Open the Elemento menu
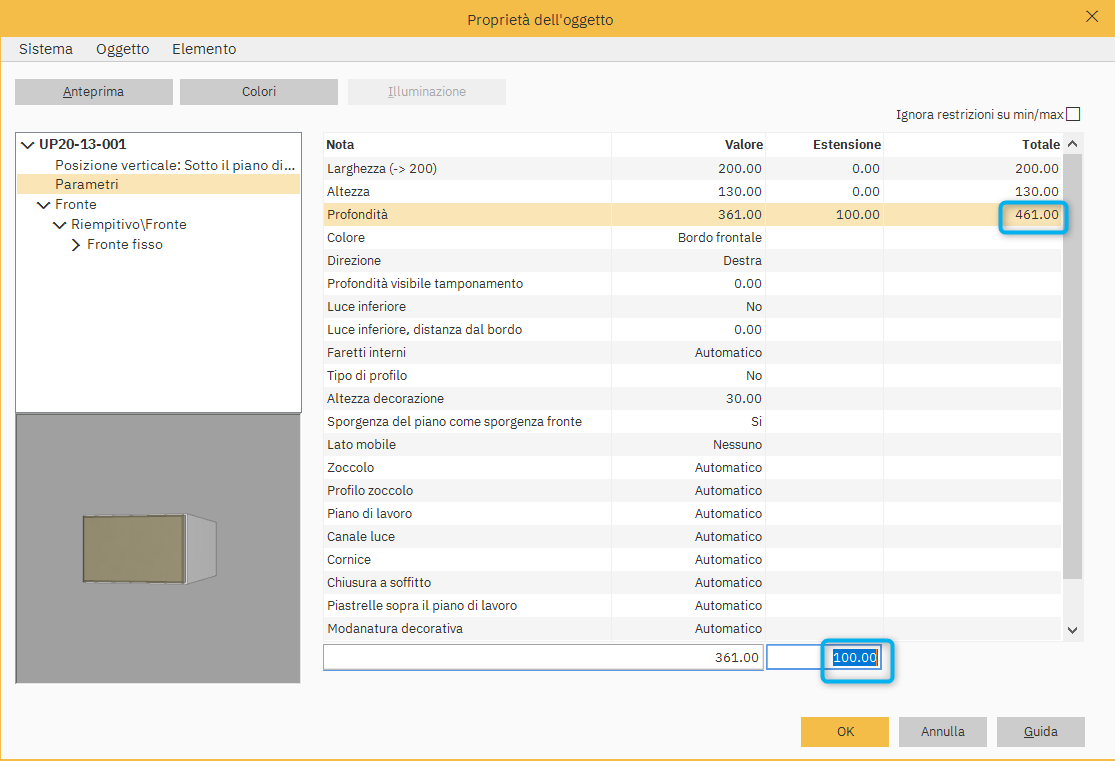1115x761 pixels. point(204,49)
